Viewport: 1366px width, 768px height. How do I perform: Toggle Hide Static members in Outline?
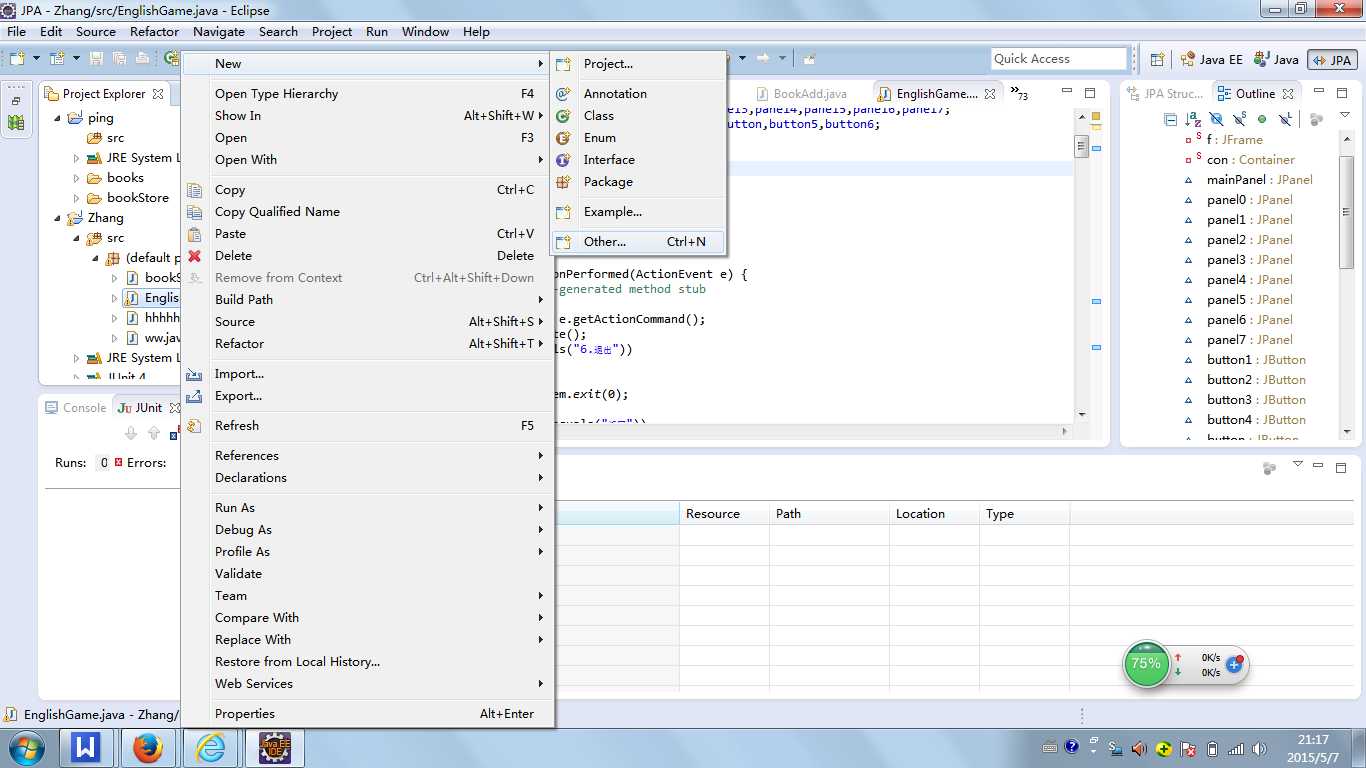tap(1239, 119)
